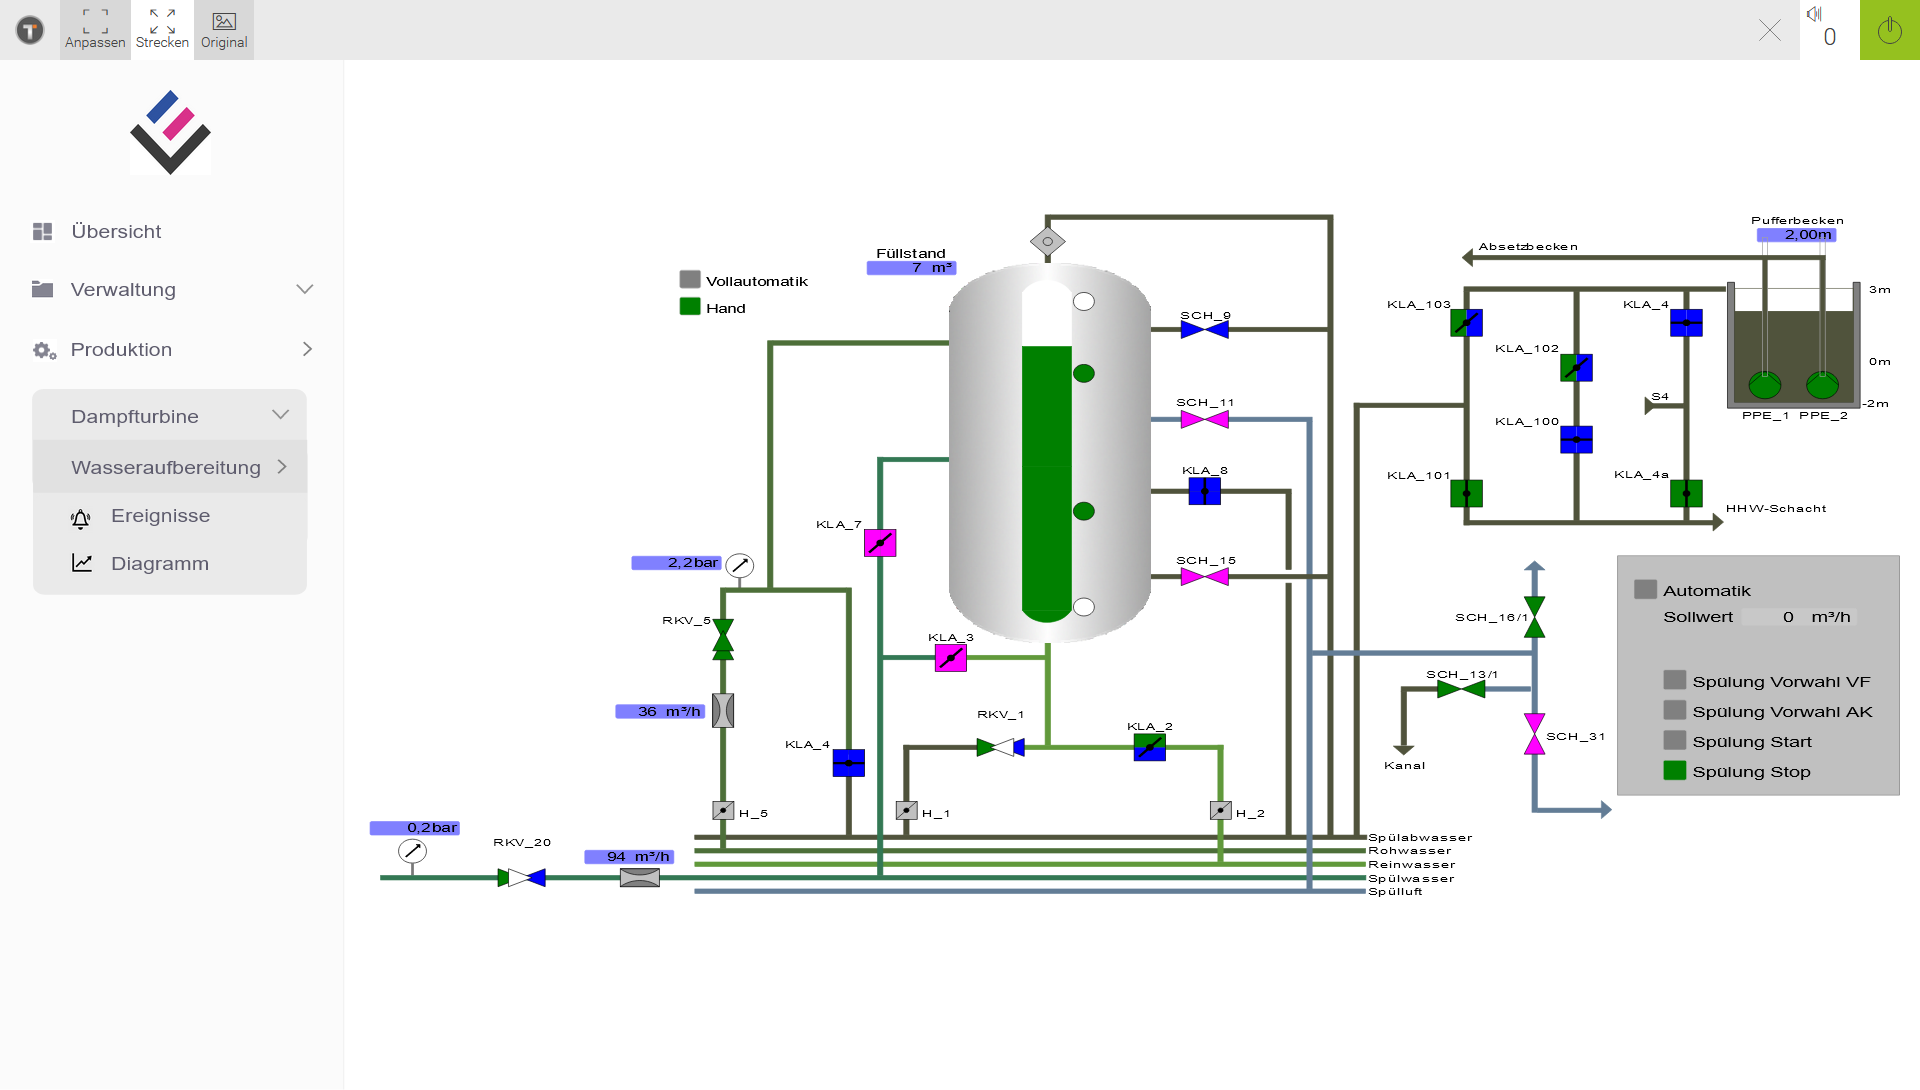Screen dimensions: 1920x1090
Task: Toggle Hand mode checkbox
Action: tap(690, 307)
